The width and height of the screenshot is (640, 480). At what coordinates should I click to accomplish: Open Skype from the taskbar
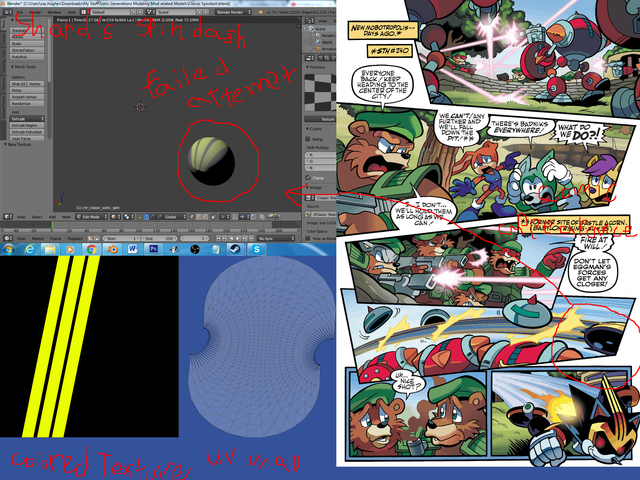click(x=257, y=249)
